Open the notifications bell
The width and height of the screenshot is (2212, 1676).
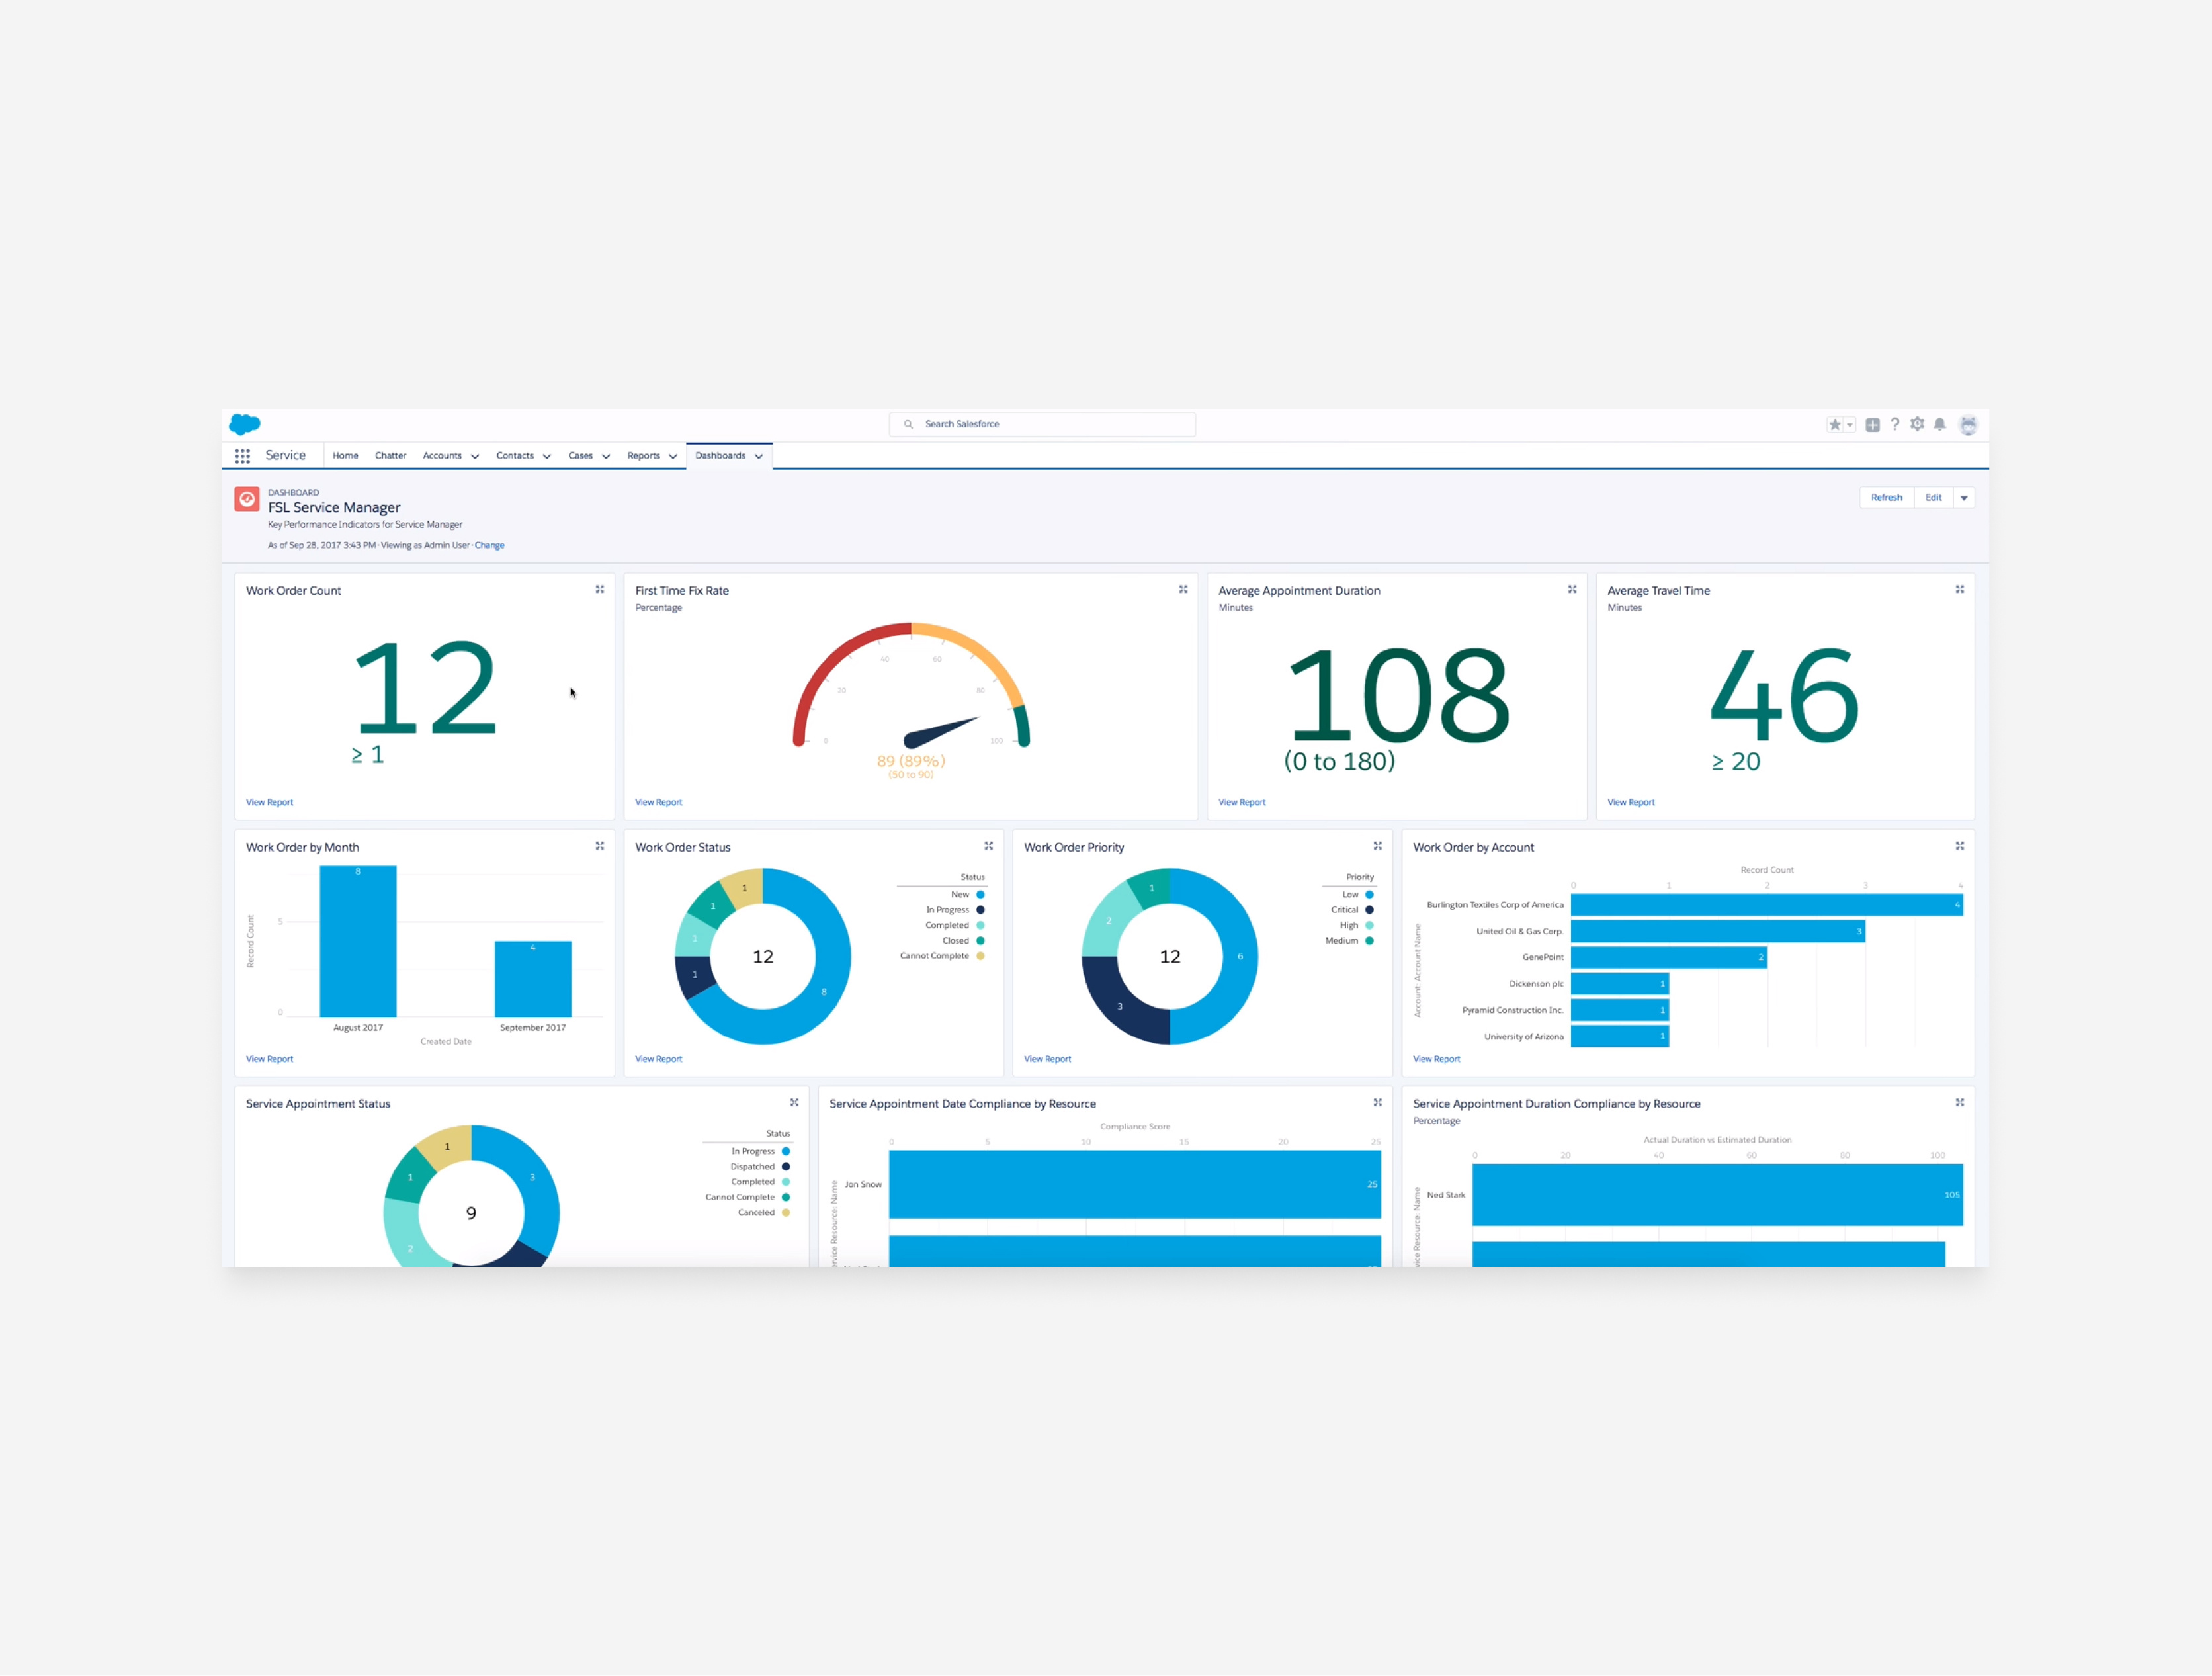pyautogui.click(x=1939, y=424)
